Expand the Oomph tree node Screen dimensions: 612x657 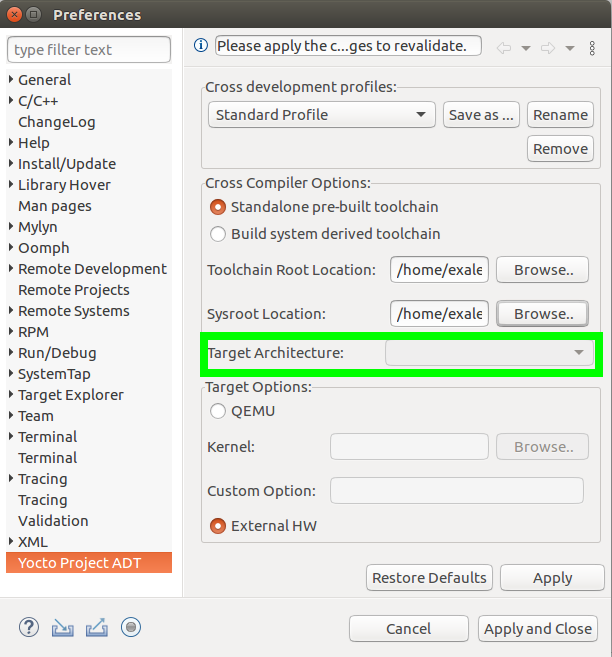11,247
